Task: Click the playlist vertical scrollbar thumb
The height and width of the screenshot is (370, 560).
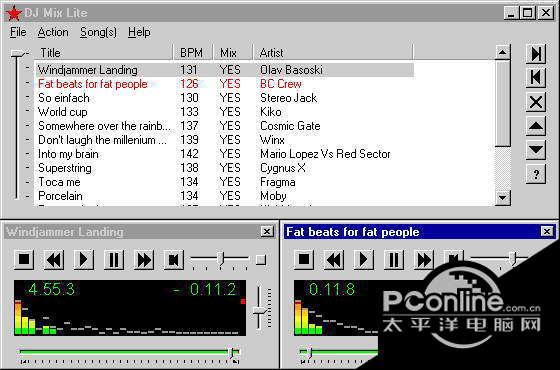Action: click(x=502, y=103)
